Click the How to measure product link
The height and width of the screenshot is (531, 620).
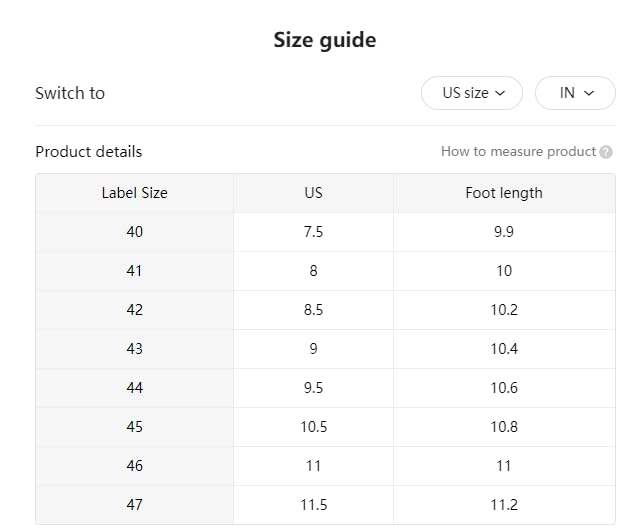518,152
